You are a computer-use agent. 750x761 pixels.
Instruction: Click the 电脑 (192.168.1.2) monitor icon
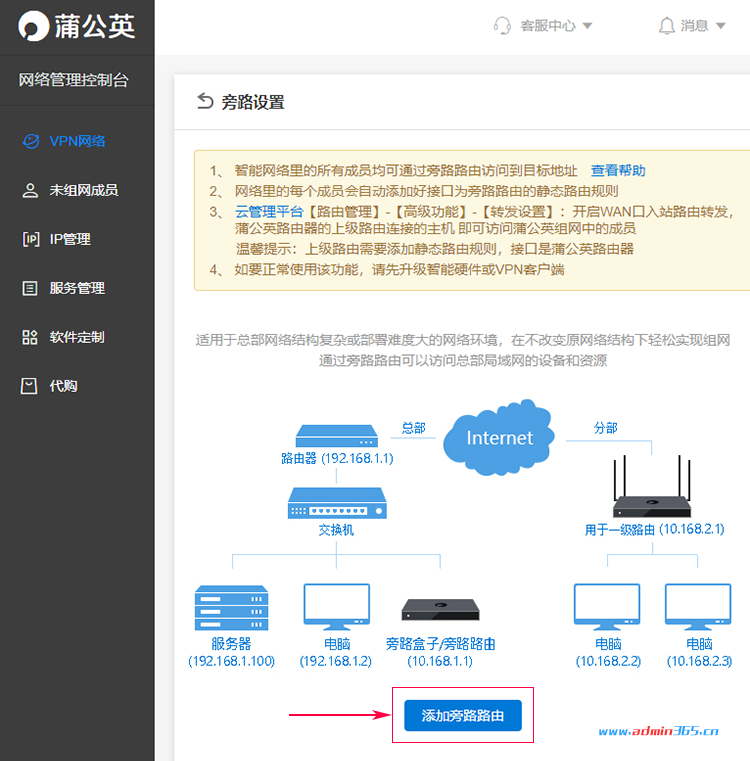tap(337, 607)
